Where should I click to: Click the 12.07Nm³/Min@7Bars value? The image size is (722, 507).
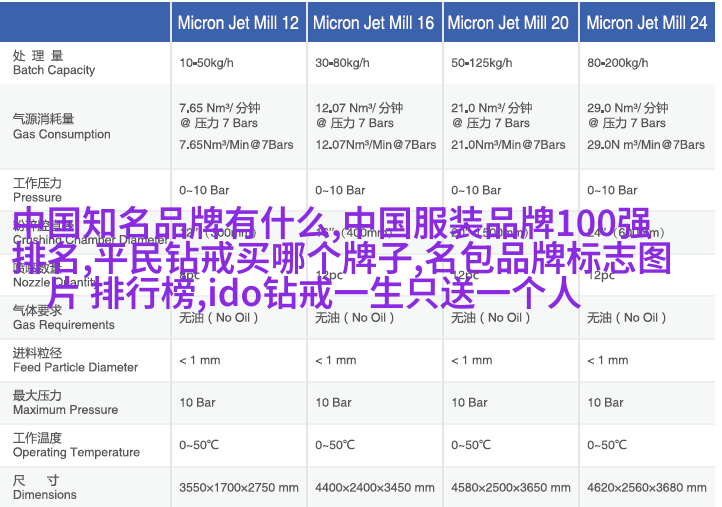pos(376,145)
